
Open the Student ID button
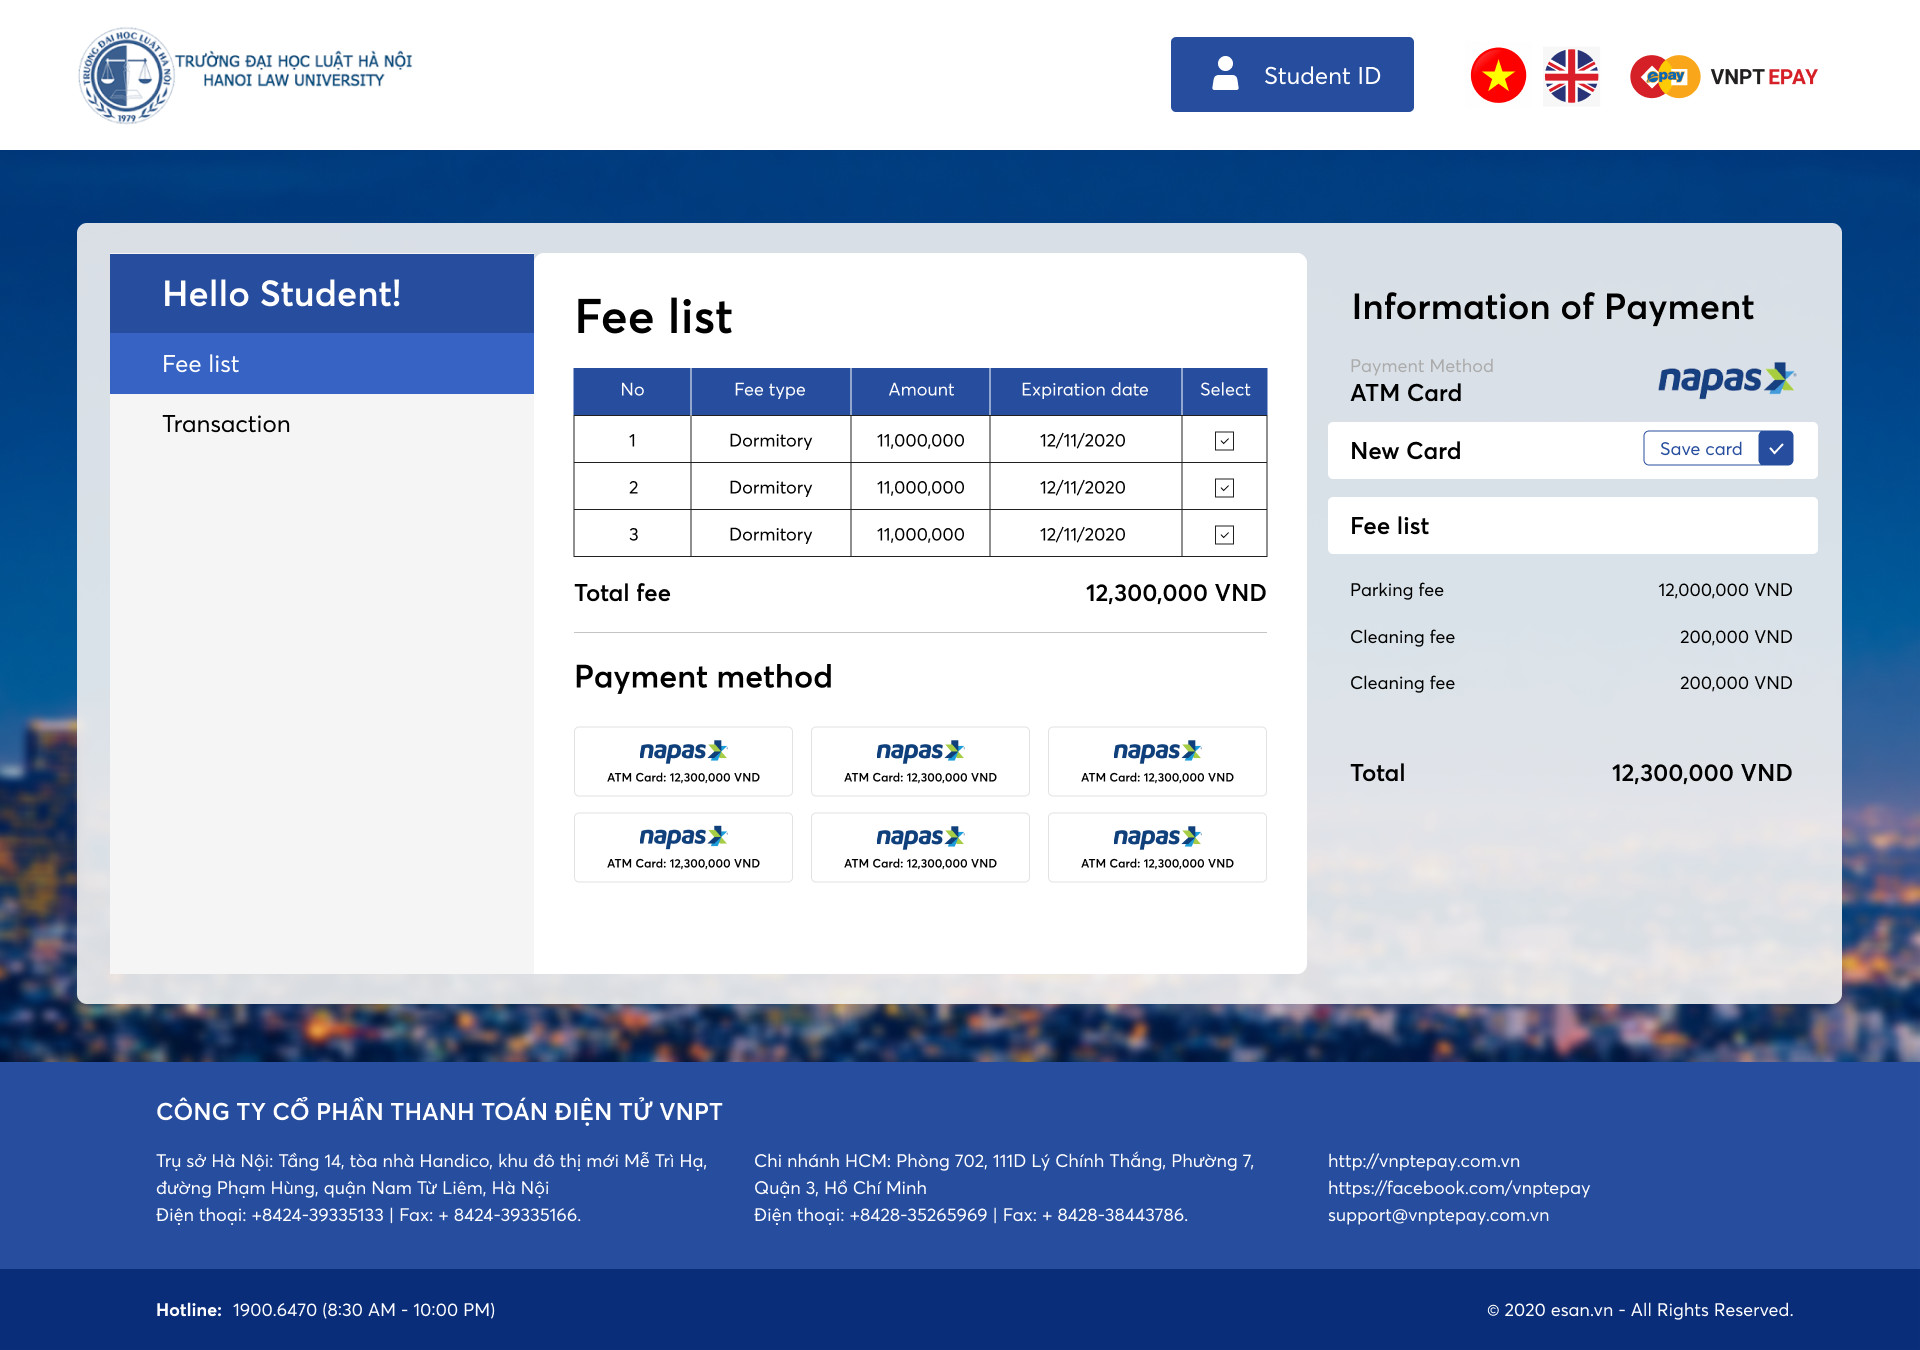pyautogui.click(x=1292, y=75)
